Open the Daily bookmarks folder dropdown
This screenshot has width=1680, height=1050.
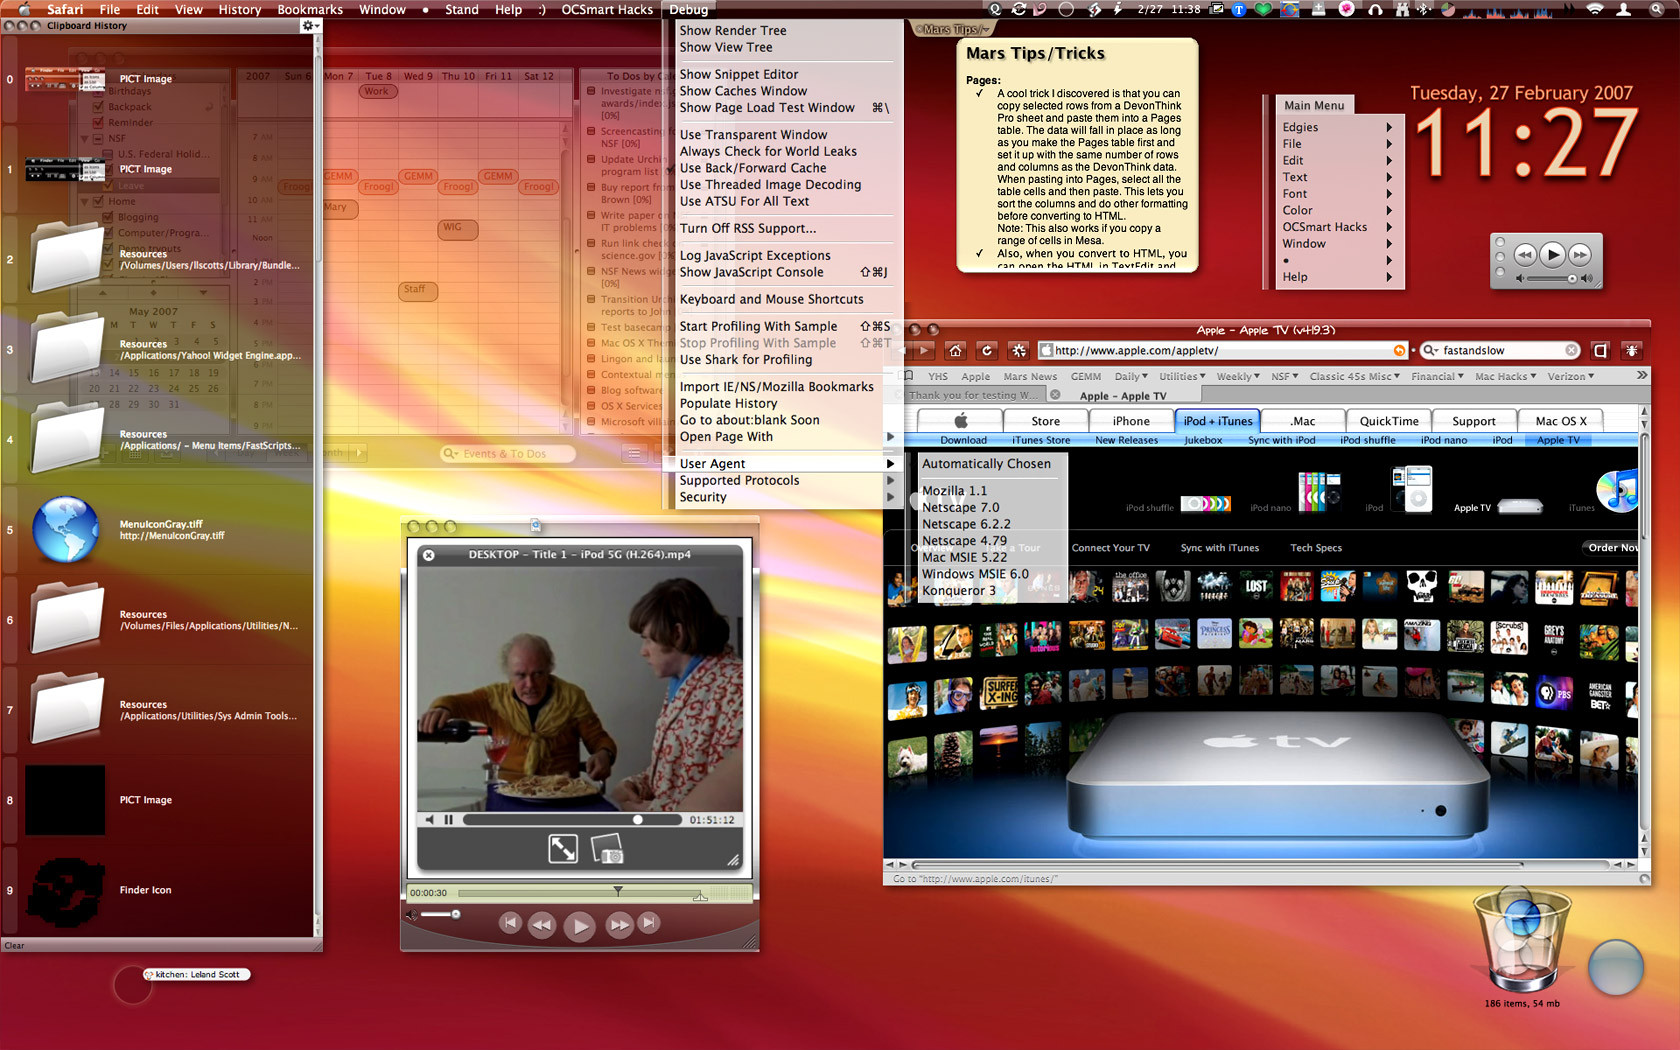[x=1131, y=377]
